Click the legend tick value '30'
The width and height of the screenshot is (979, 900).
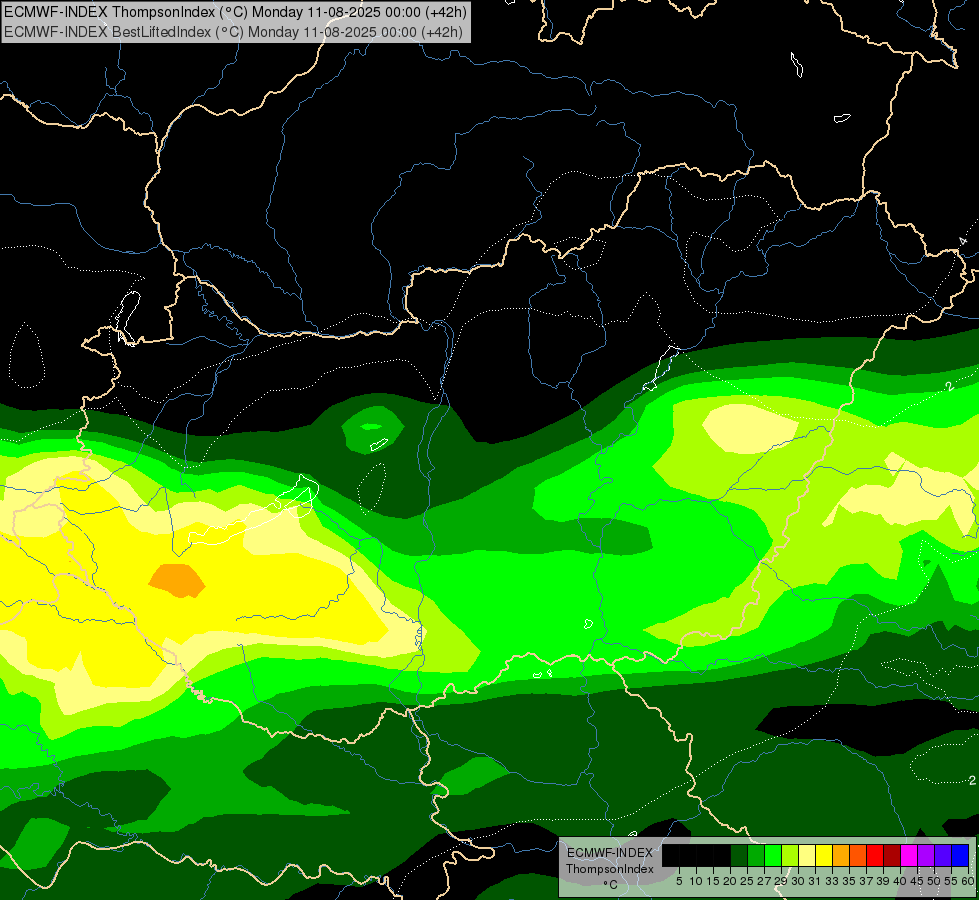(x=798, y=881)
